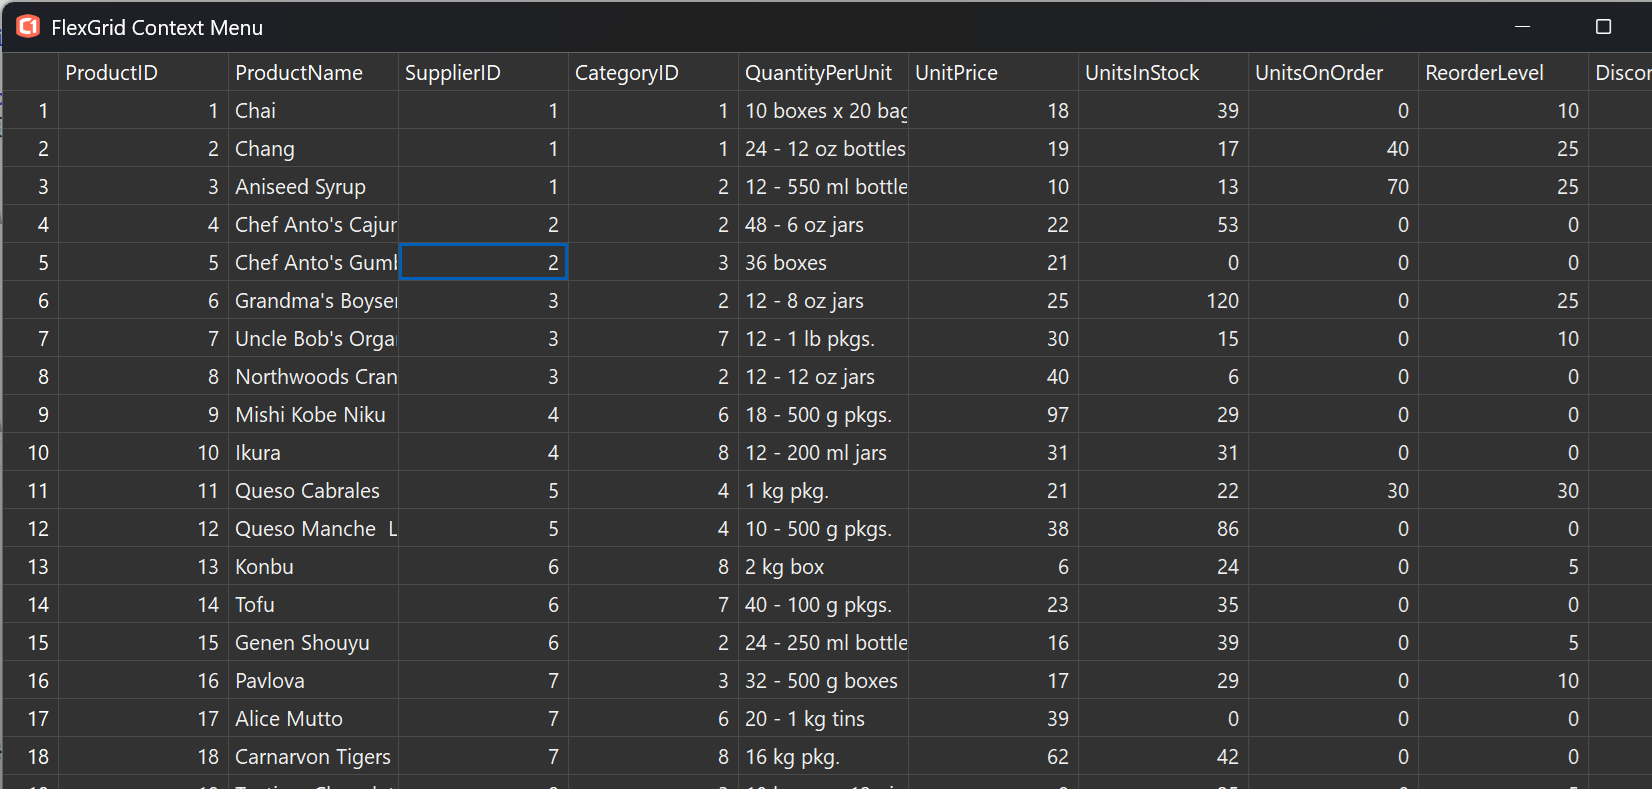Select the 'Chef Anto's Cajur' cell
This screenshot has height=789, width=1652.
pyautogui.click(x=314, y=225)
